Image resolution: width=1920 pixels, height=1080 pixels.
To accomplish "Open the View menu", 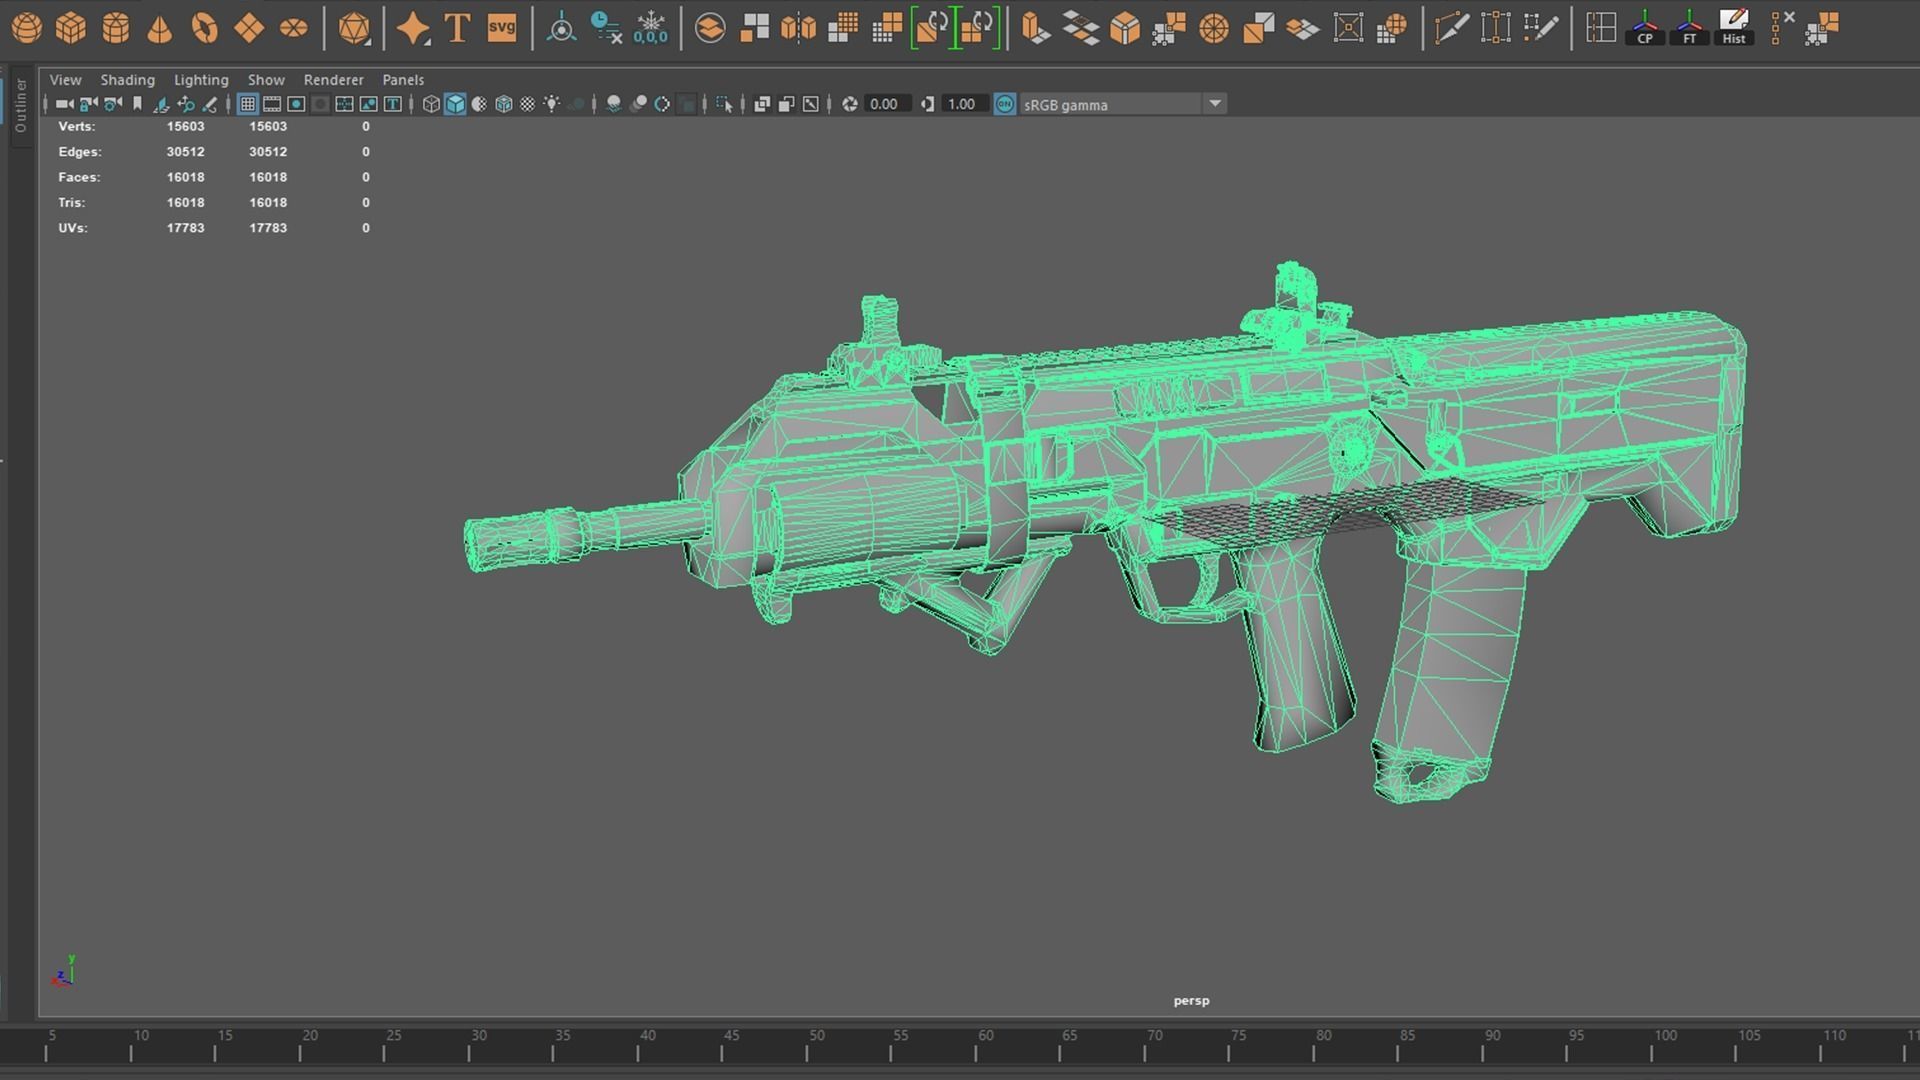I will tap(66, 80).
